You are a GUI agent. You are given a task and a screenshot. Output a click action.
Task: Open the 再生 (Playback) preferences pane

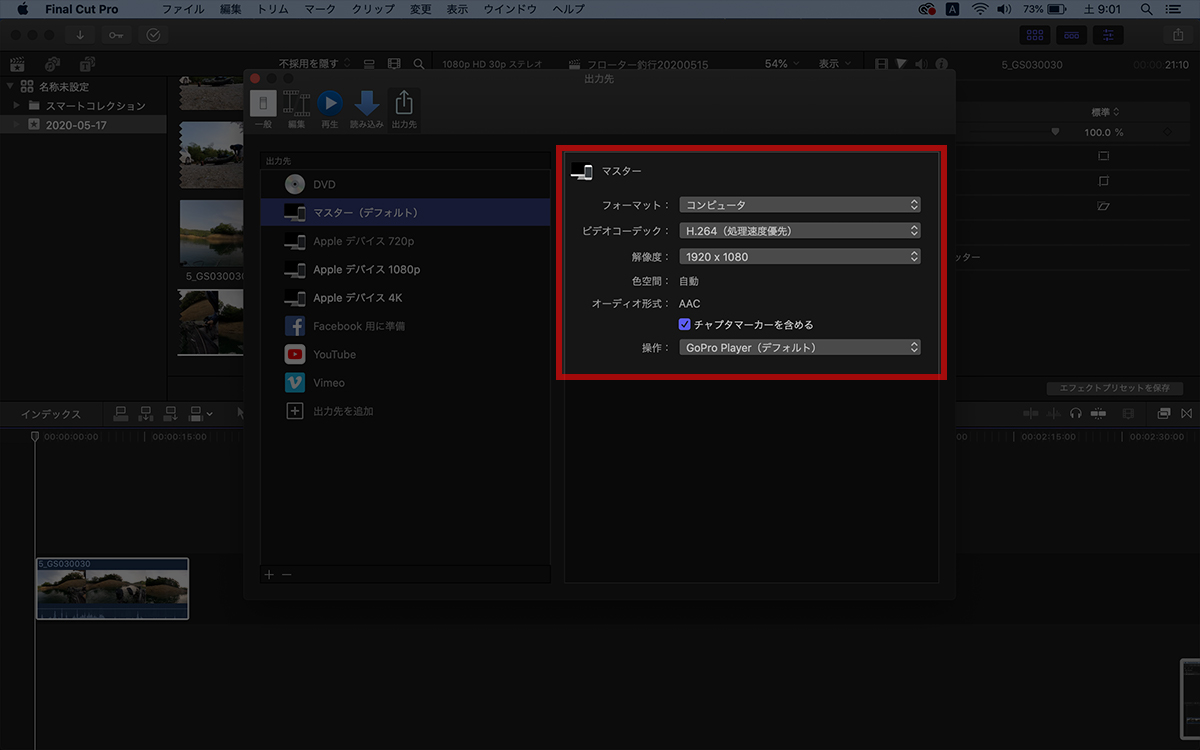330,109
